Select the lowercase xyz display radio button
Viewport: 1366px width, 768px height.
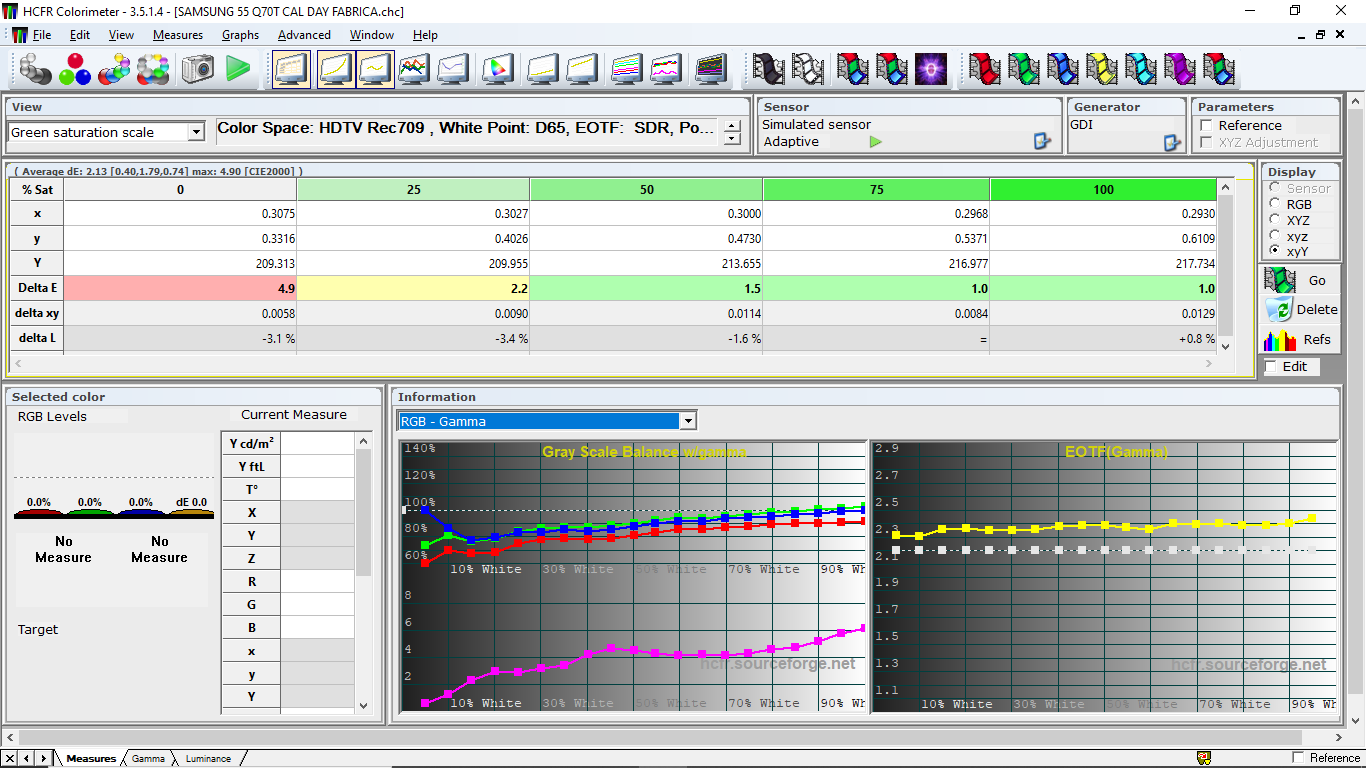[1274, 236]
